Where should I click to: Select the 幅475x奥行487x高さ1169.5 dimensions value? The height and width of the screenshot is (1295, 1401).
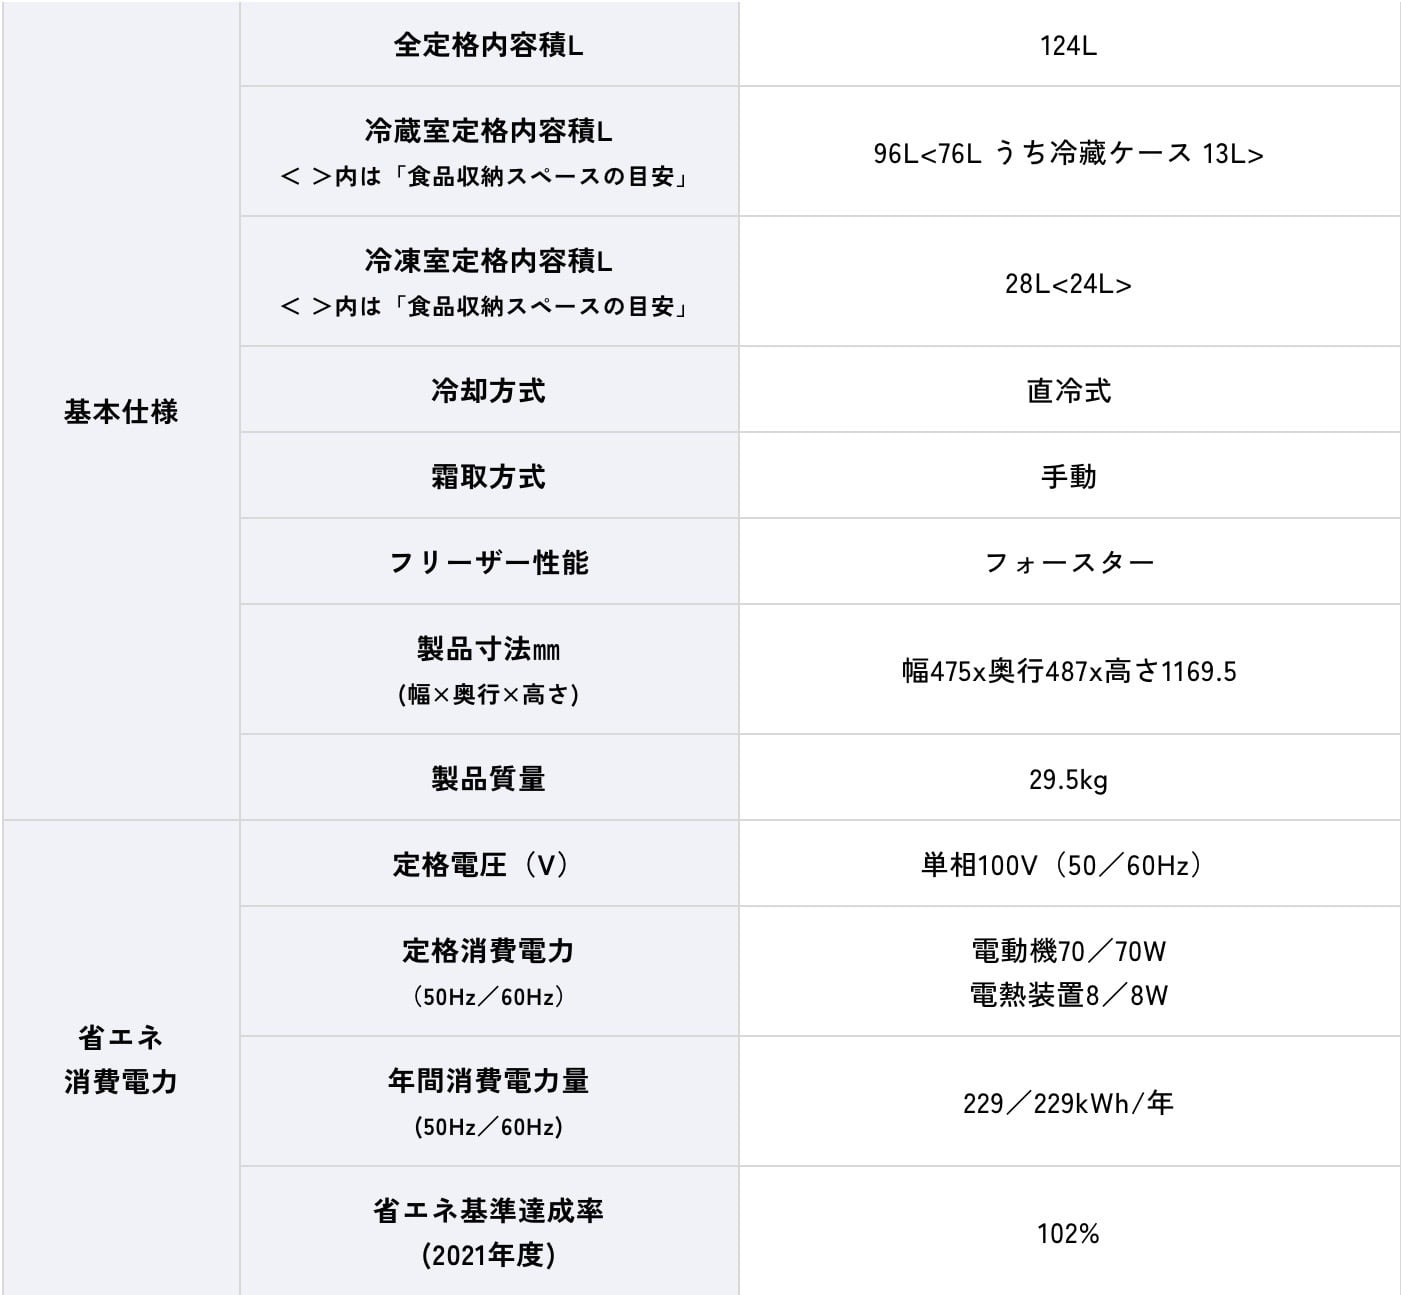tap(1068, 671)
